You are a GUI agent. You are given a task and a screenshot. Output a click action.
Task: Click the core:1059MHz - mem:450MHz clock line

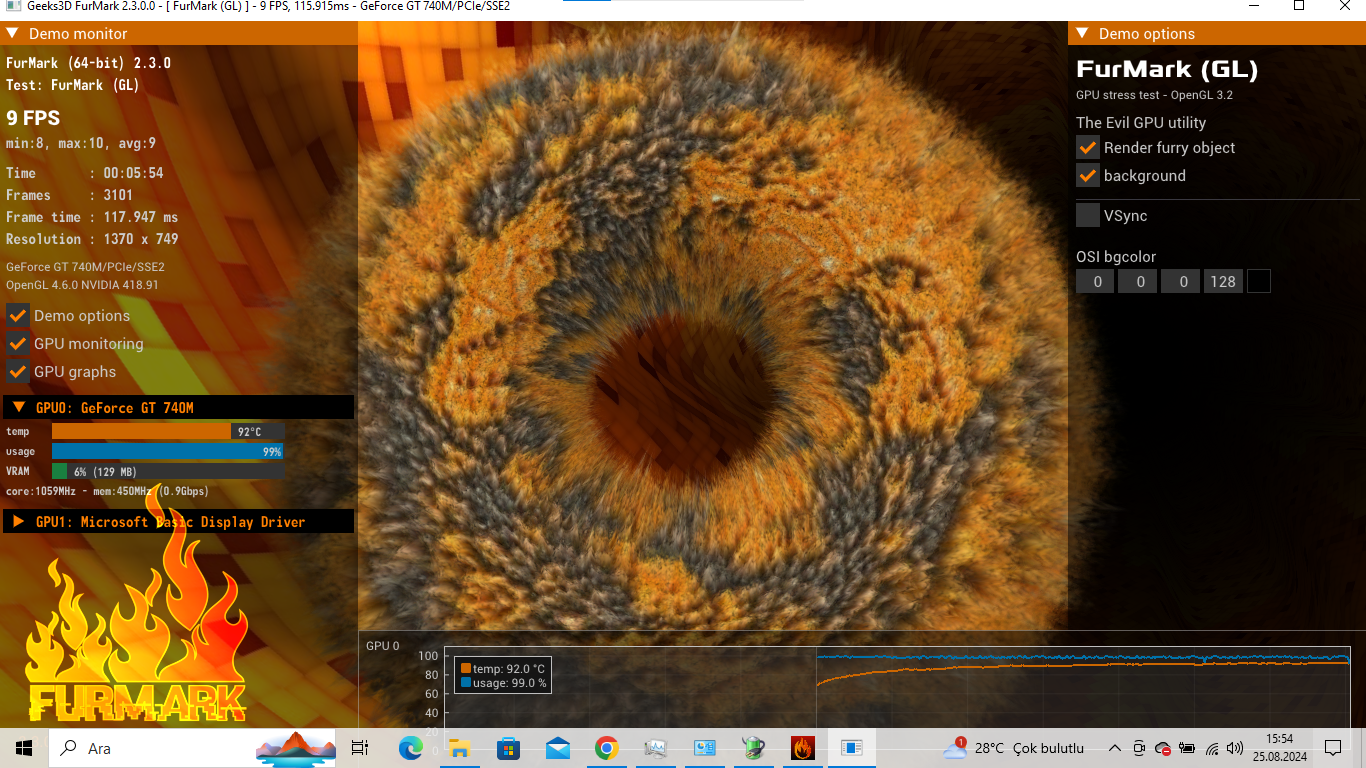coord(107,491)
